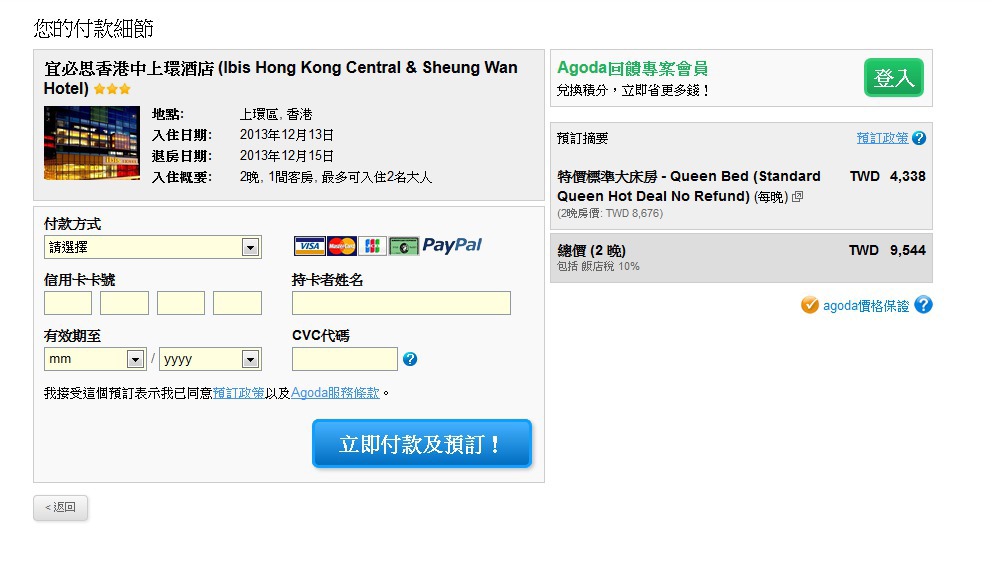992x565 pixels.
Task: Open room details popup icon after 每晚
Action: coord(797,197)
